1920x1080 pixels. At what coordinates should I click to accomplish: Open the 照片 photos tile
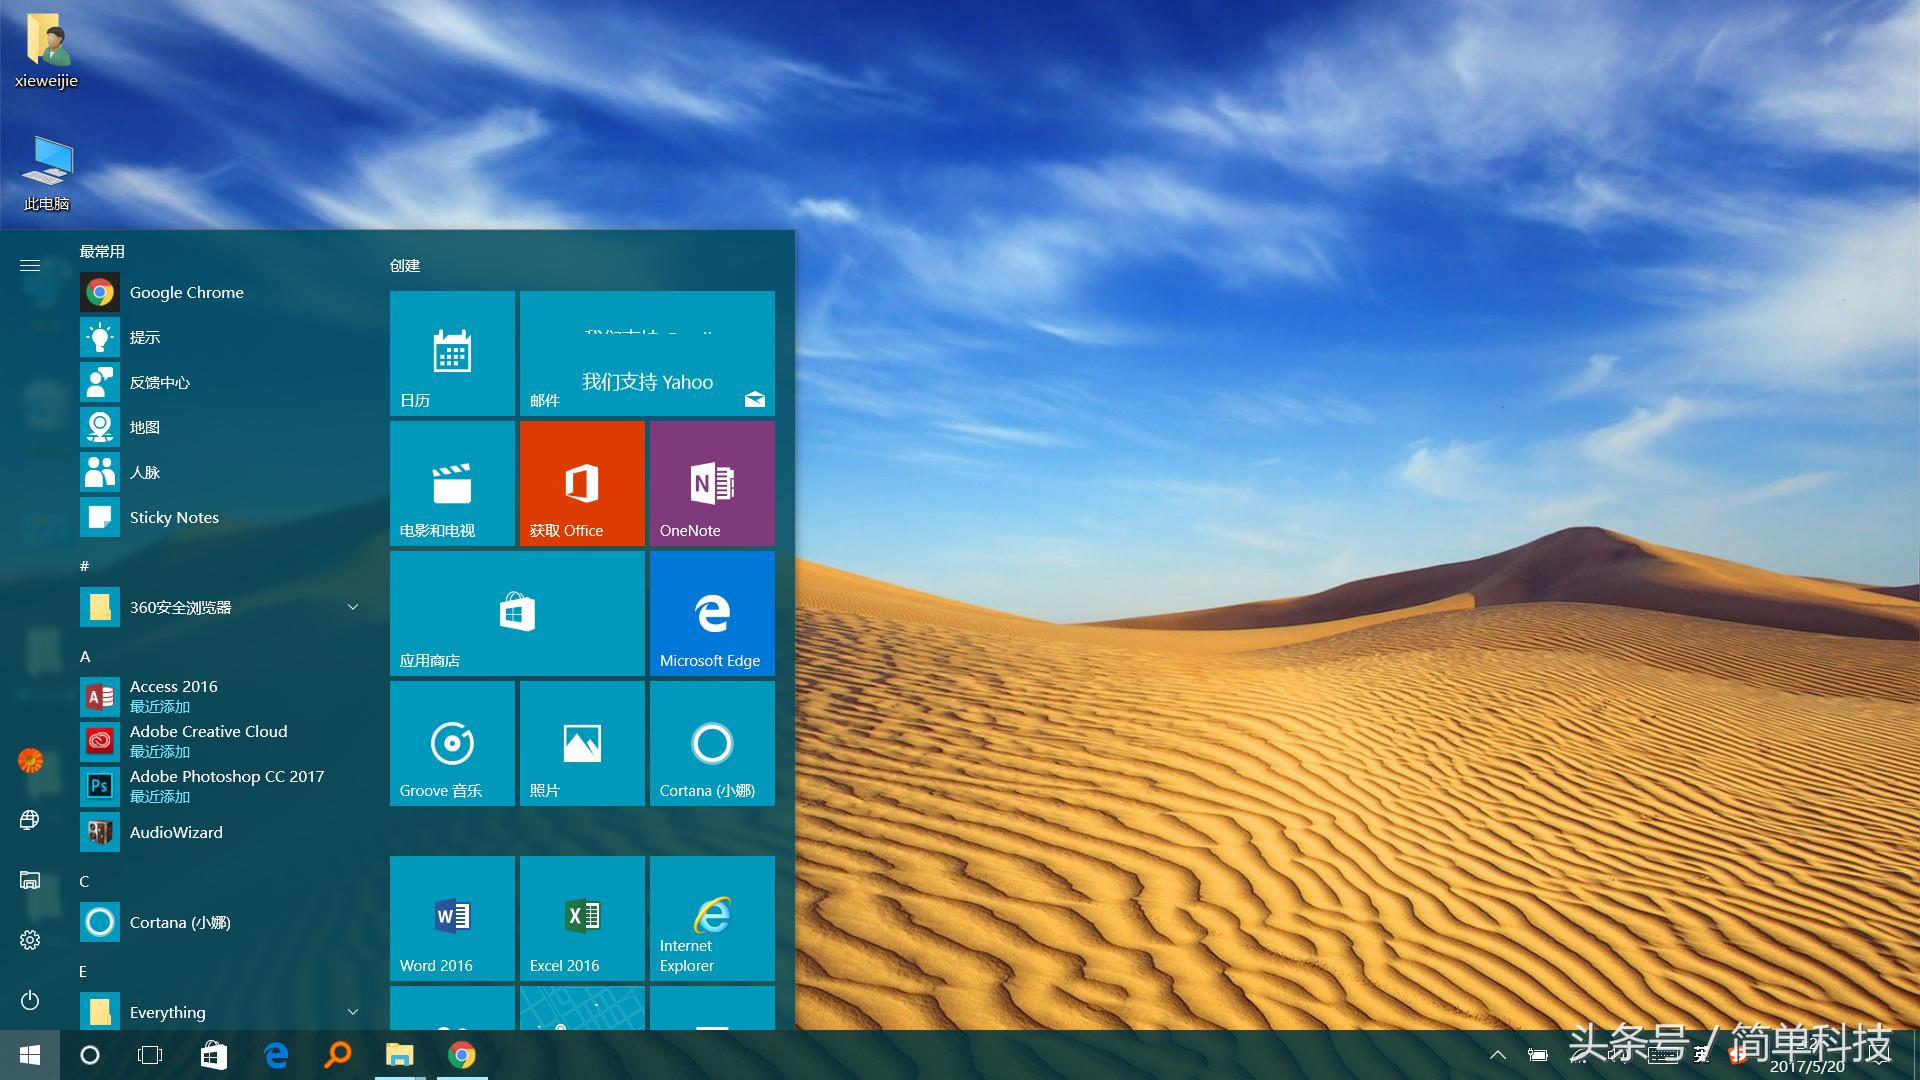coord(582,743)
